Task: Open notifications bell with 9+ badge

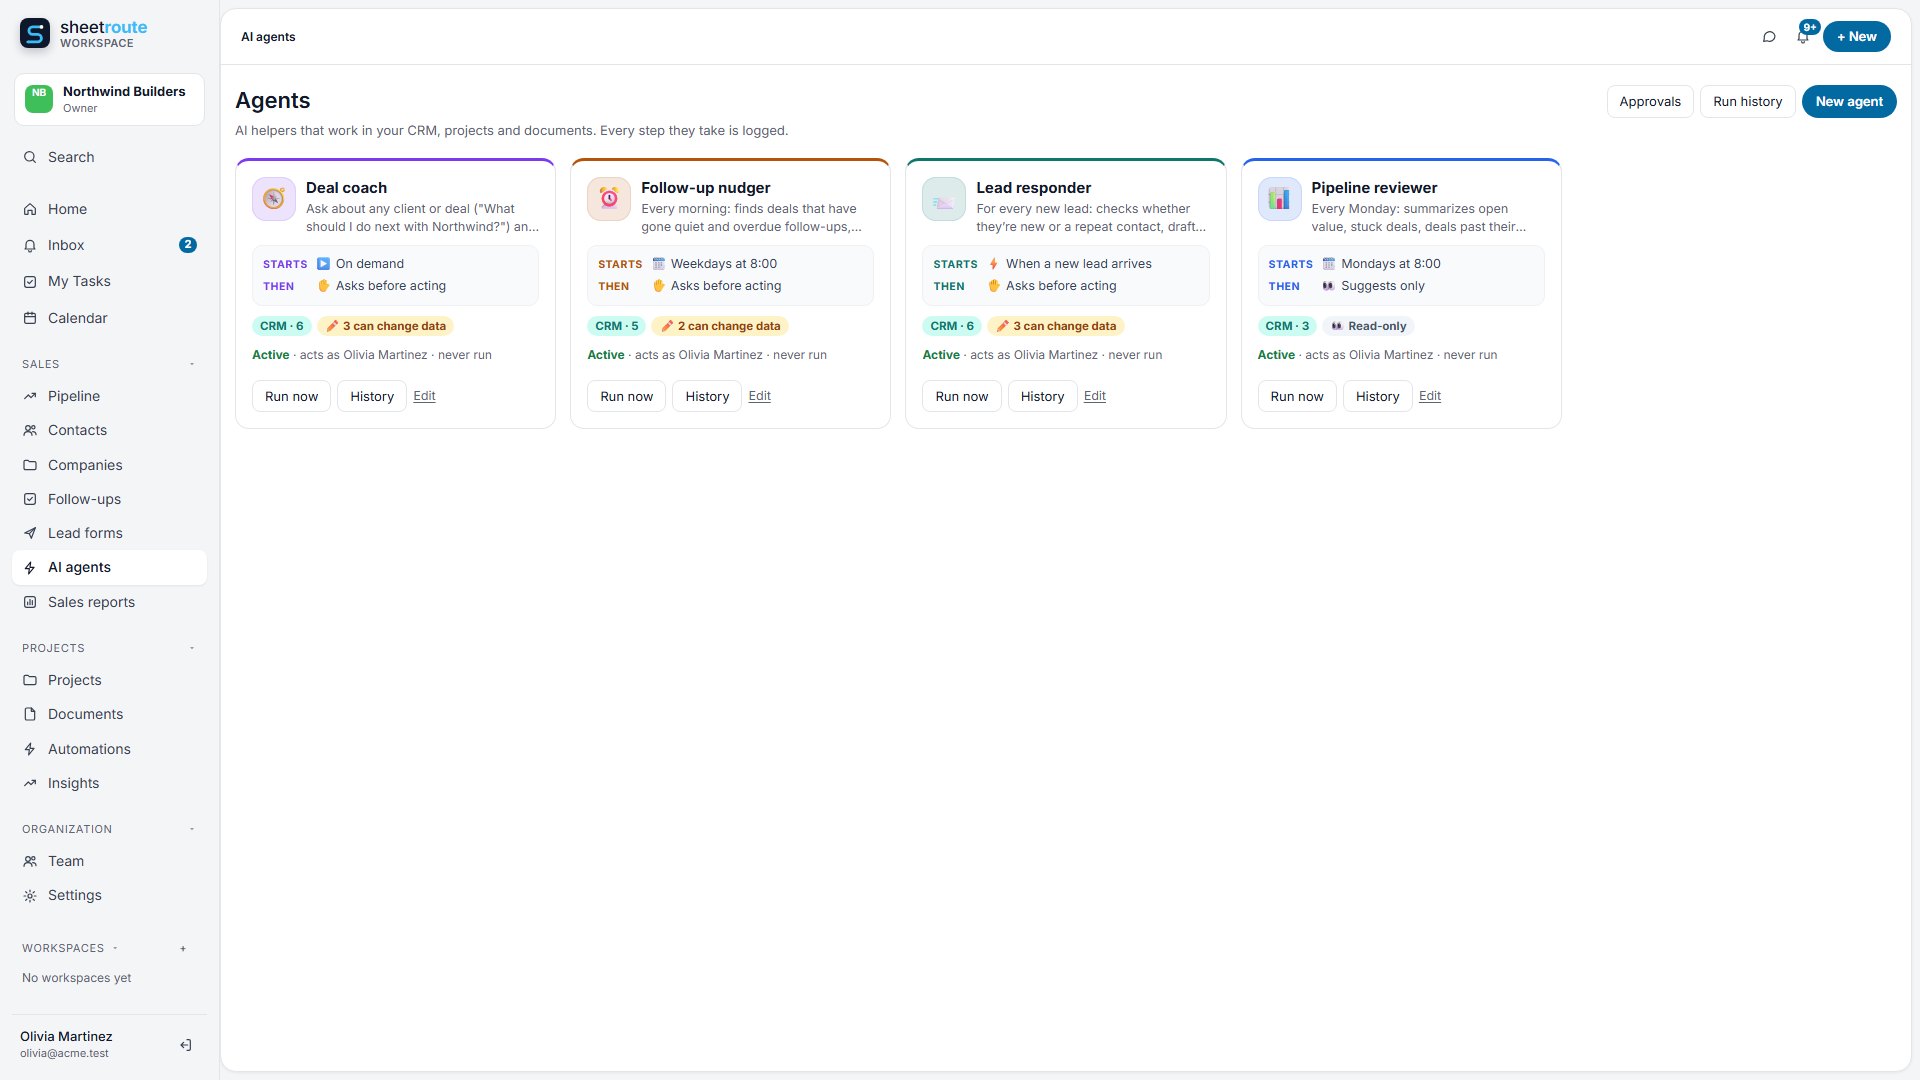Action: 1803,37
